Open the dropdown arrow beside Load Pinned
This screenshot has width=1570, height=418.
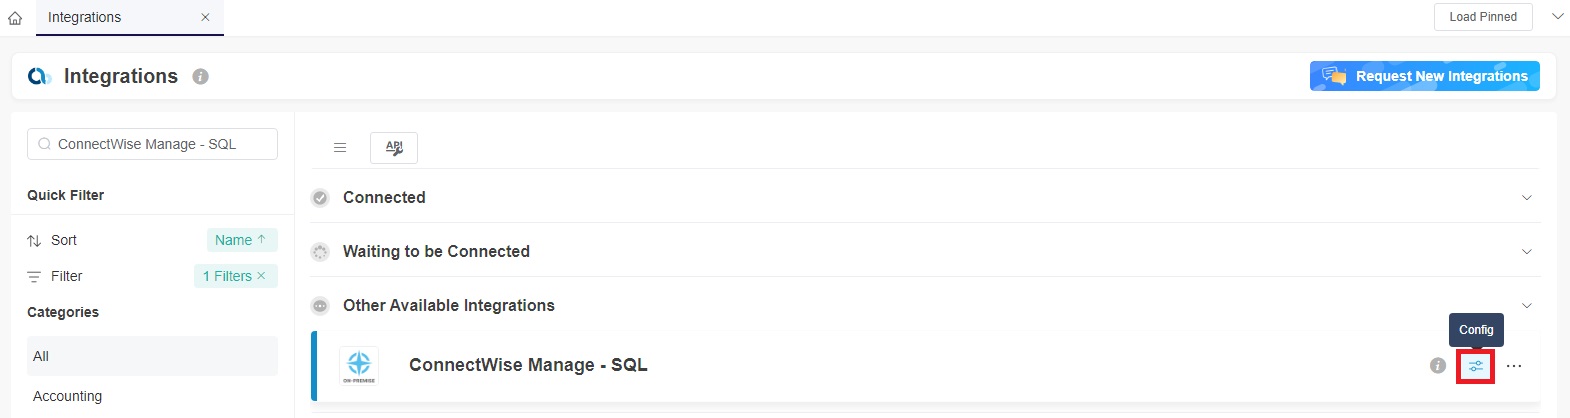point(1557,17)
